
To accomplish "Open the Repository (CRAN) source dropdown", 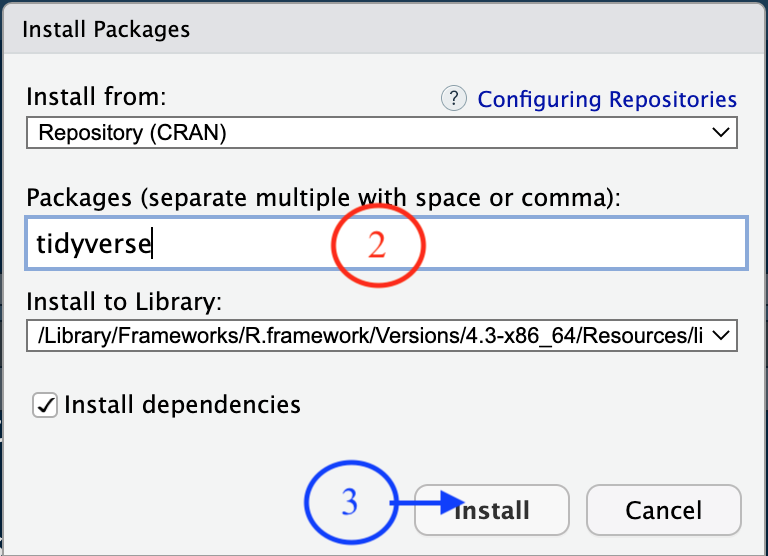I will point(380,133).
